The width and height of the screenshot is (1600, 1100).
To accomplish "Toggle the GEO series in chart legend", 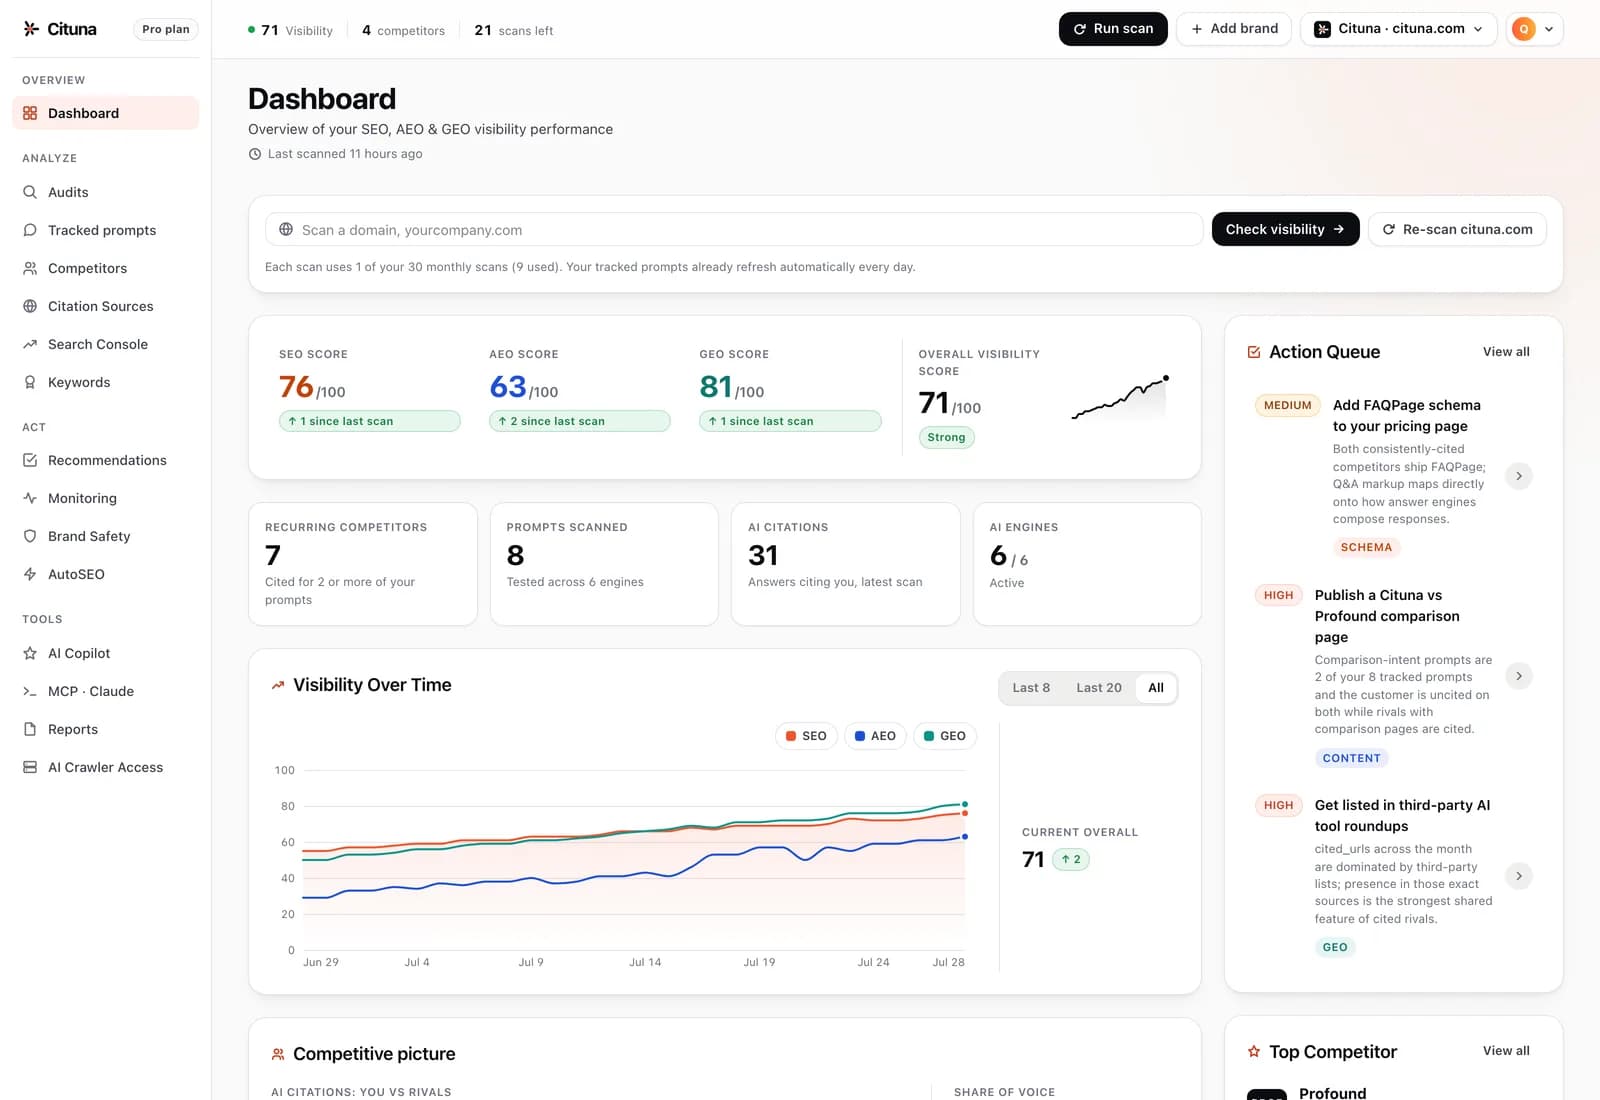I will click(945, 736).
